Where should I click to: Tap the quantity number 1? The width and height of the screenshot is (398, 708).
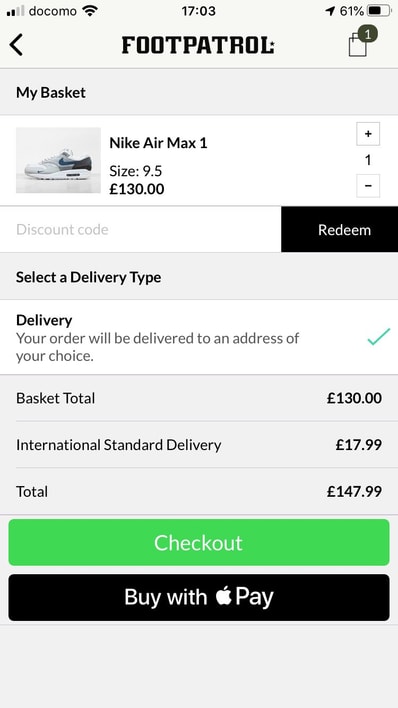tap(368, 160)
